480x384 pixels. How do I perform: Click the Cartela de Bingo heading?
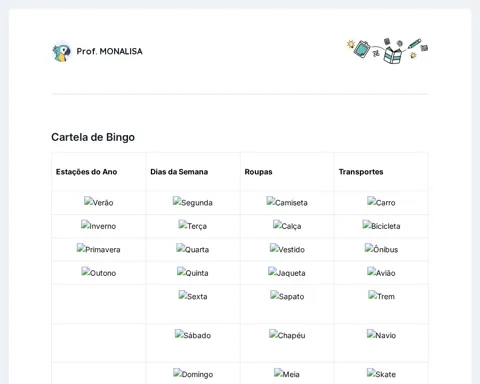click(93, 137)
